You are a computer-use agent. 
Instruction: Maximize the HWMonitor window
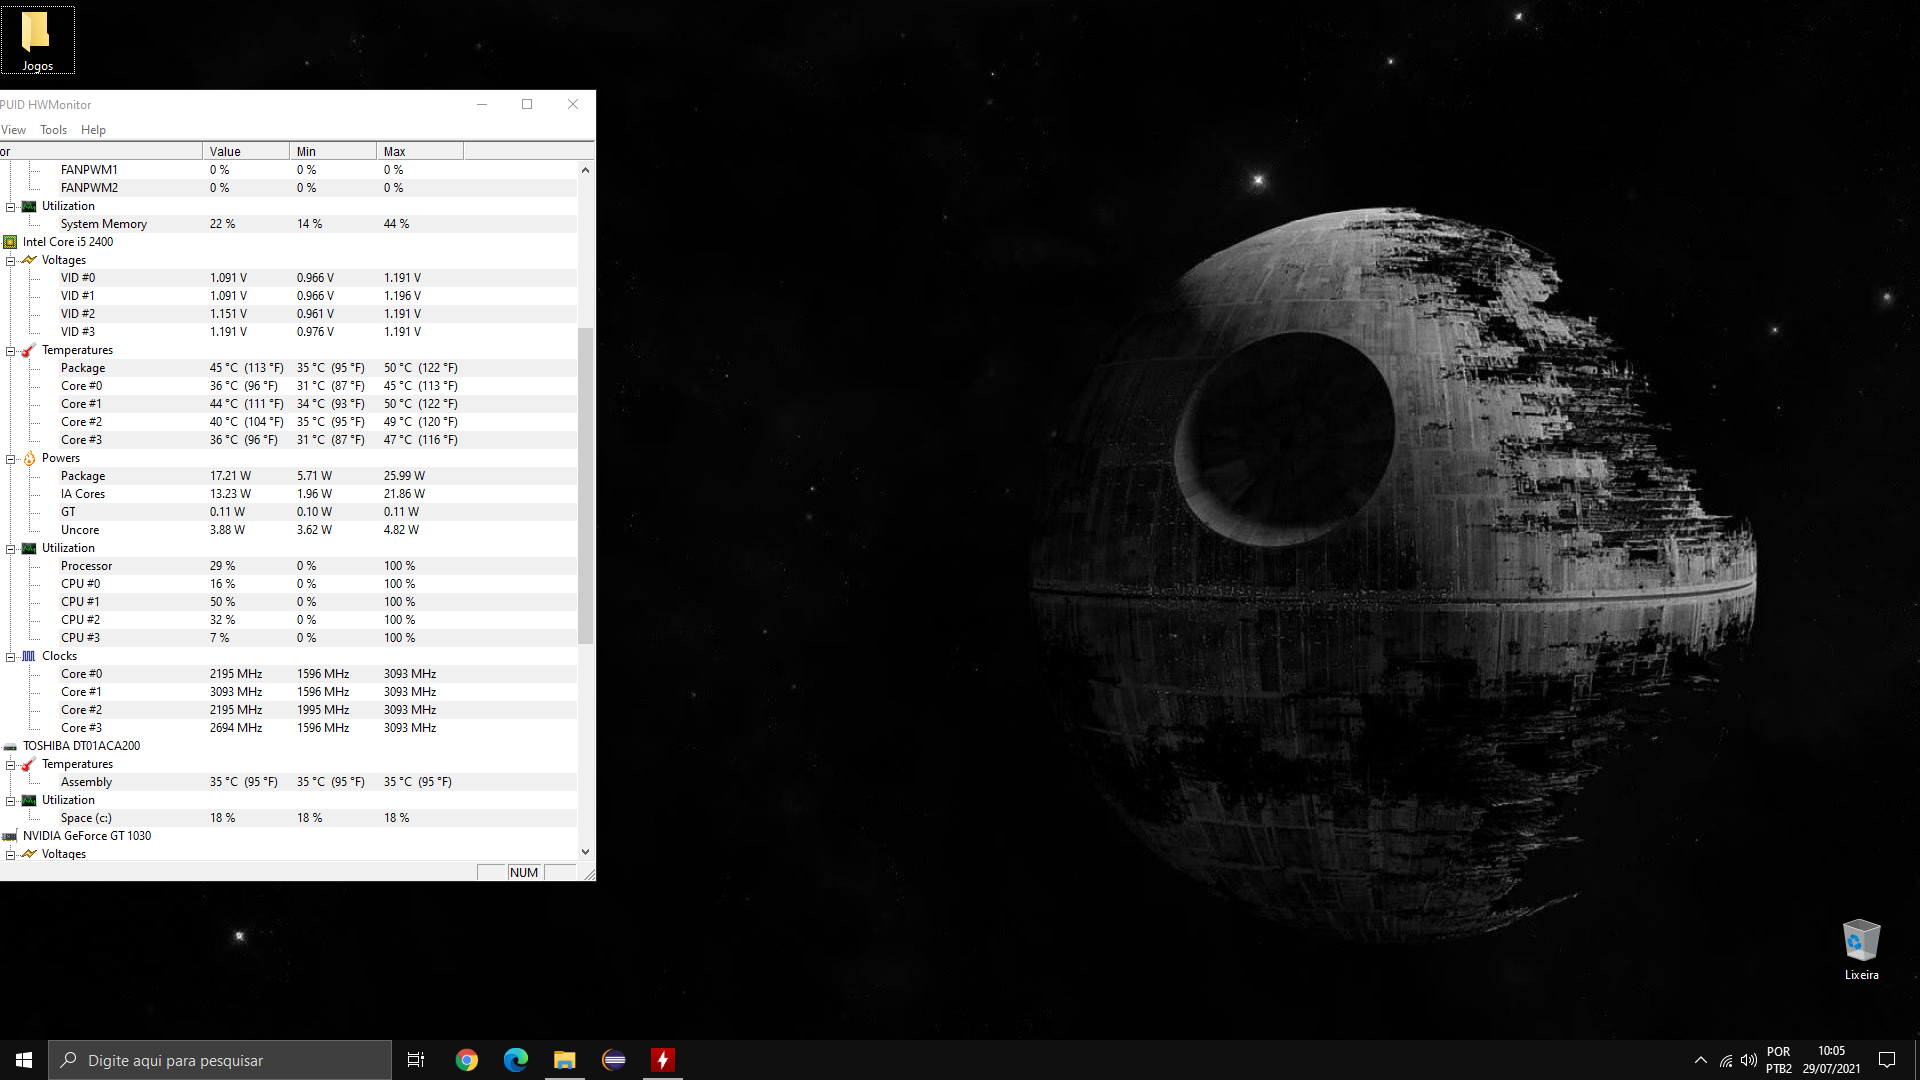(527, 104)
